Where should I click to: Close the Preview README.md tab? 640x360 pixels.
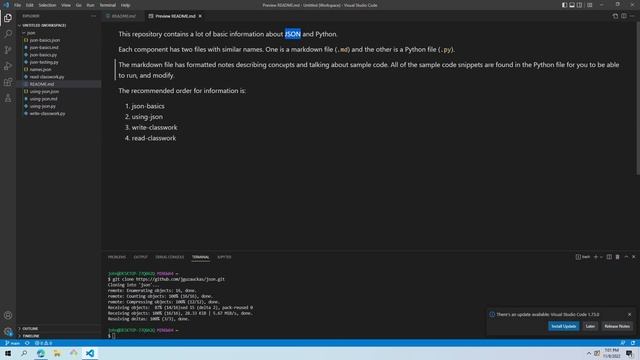click(x=200, y=16)
